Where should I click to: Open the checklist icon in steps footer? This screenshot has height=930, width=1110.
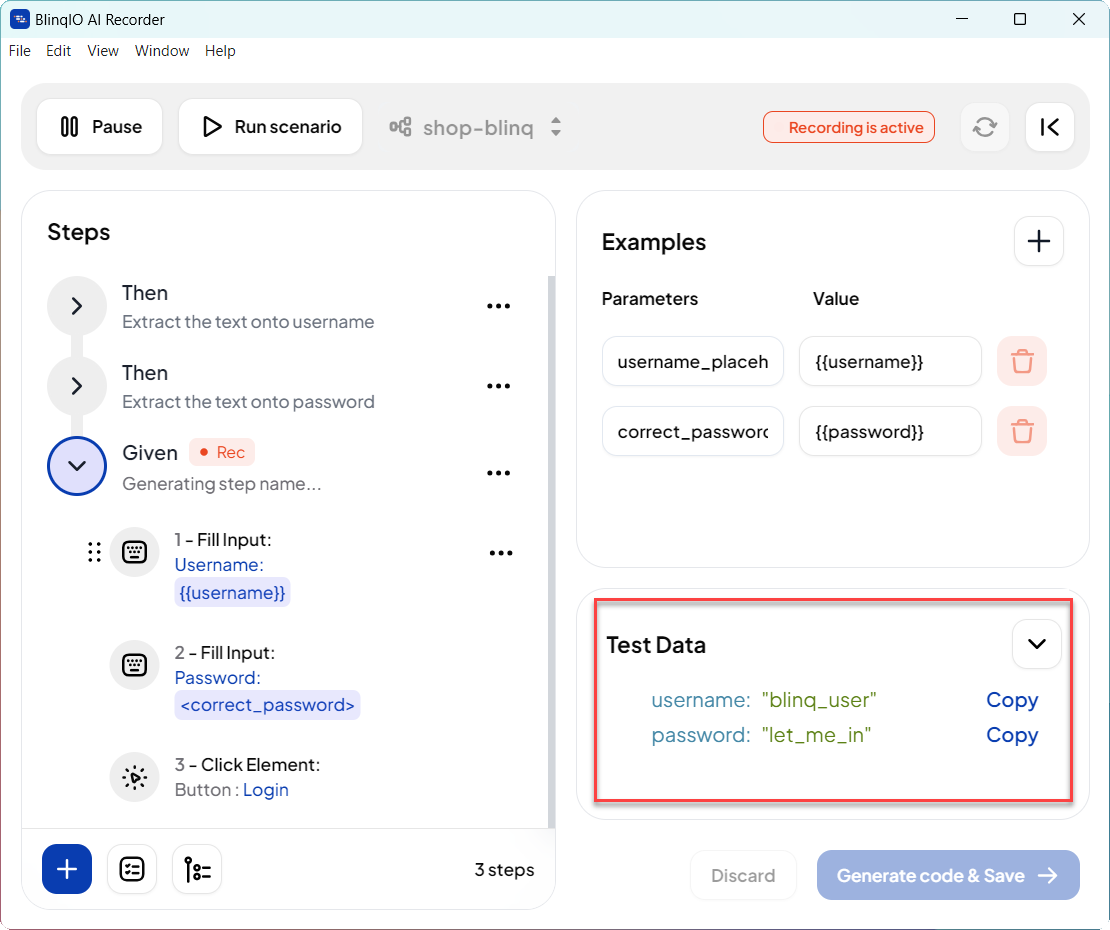pos(132,869)
